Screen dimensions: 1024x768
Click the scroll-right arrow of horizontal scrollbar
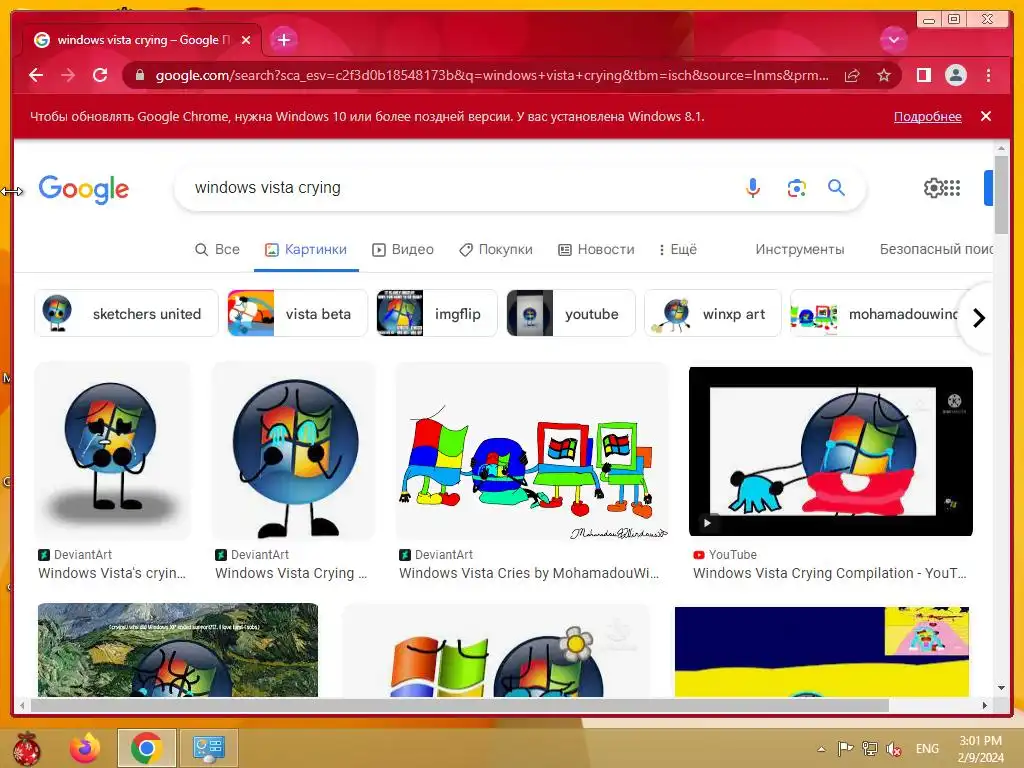coord(985,705)
